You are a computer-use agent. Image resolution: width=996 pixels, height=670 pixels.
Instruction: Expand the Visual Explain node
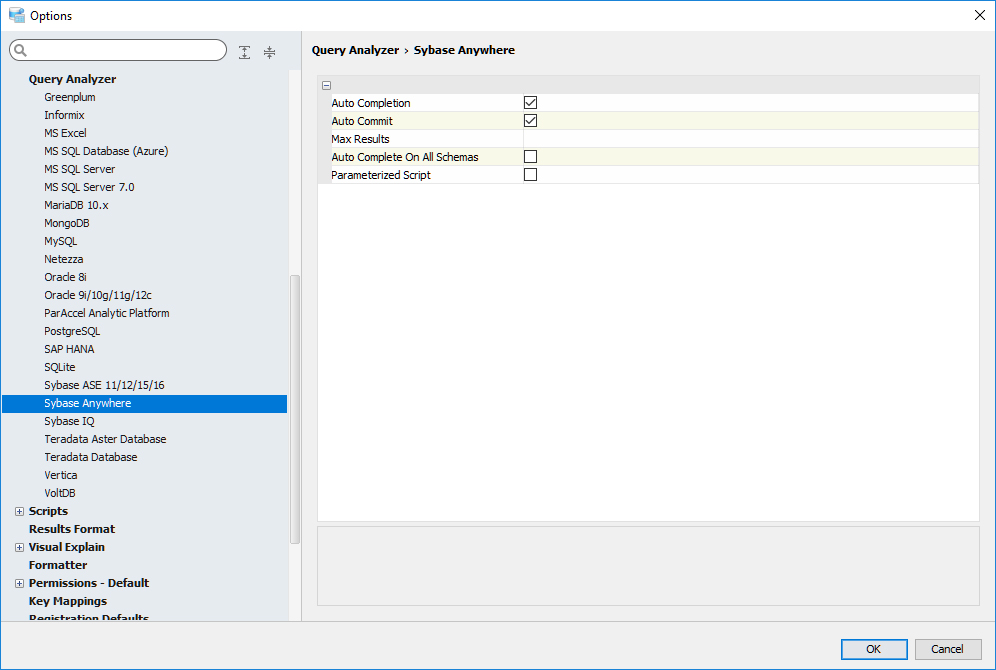(19, 547)
